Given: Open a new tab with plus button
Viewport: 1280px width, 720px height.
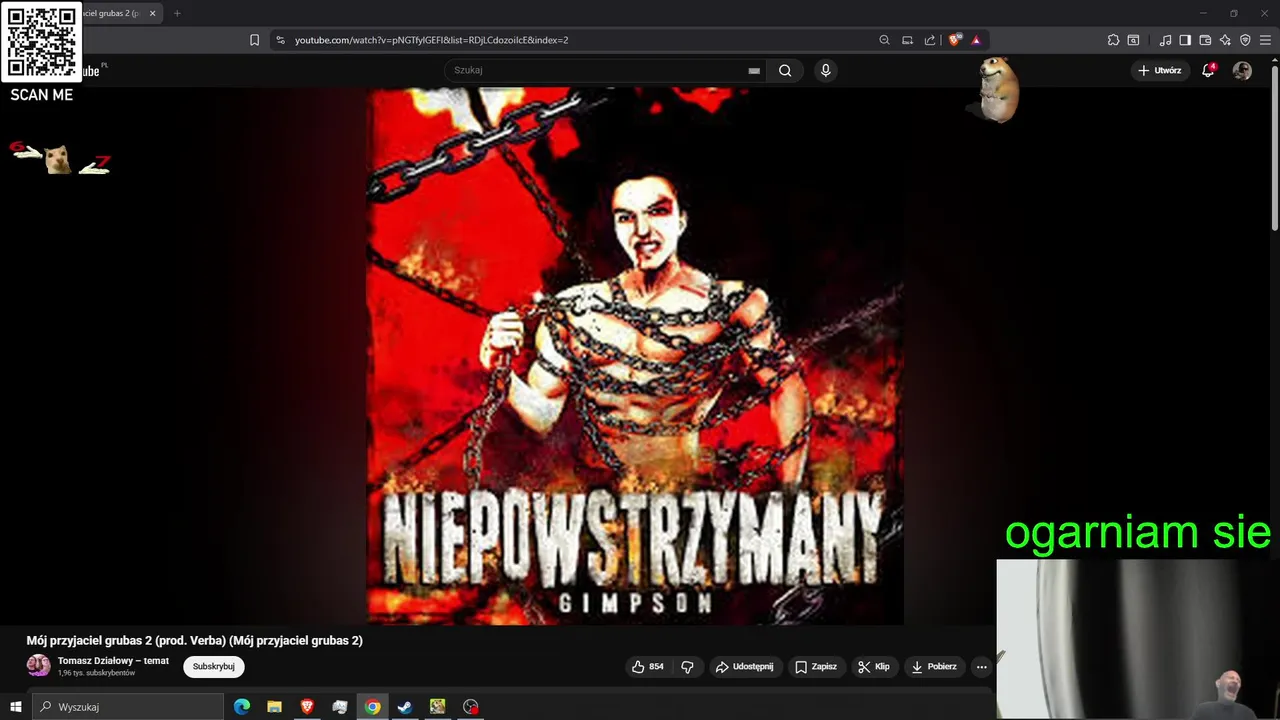Looking at the screenshot, I should (x=177, y=13).
